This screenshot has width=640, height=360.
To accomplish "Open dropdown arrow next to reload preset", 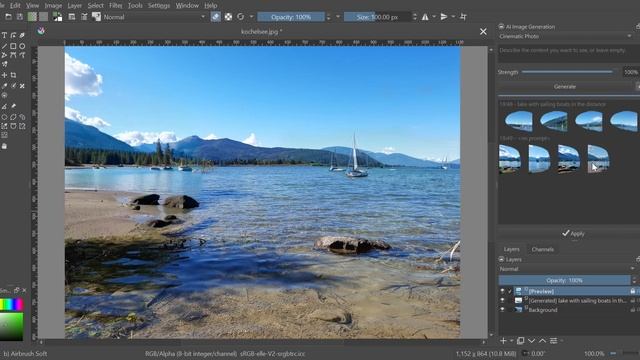I will pyautogui.click(x=251, y=17).
